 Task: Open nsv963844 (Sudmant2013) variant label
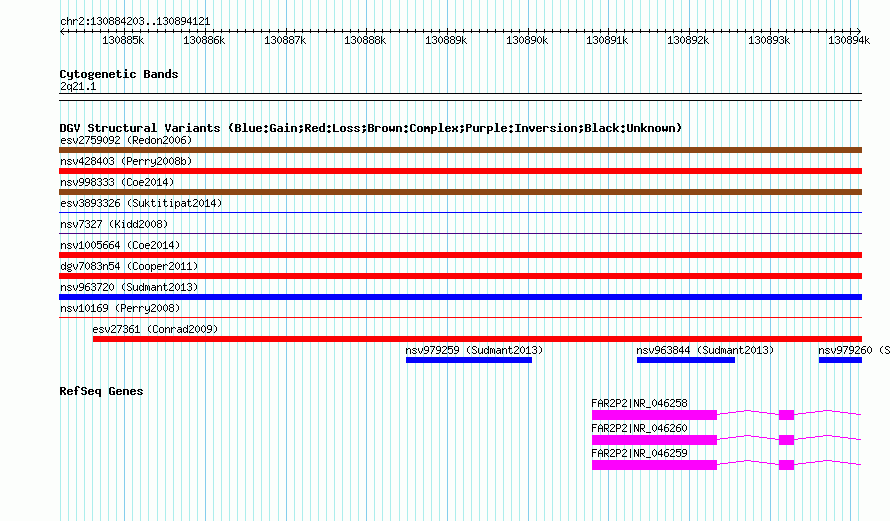pos(705,350)
